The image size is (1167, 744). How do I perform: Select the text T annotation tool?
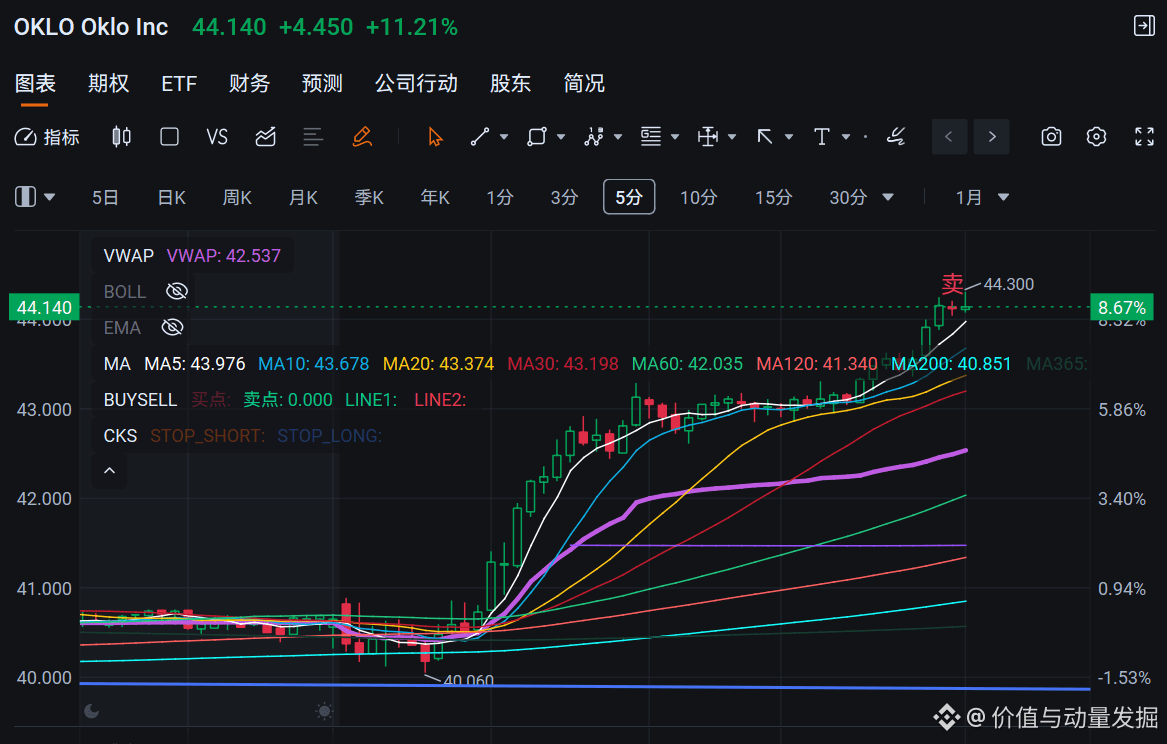point(822,137)
